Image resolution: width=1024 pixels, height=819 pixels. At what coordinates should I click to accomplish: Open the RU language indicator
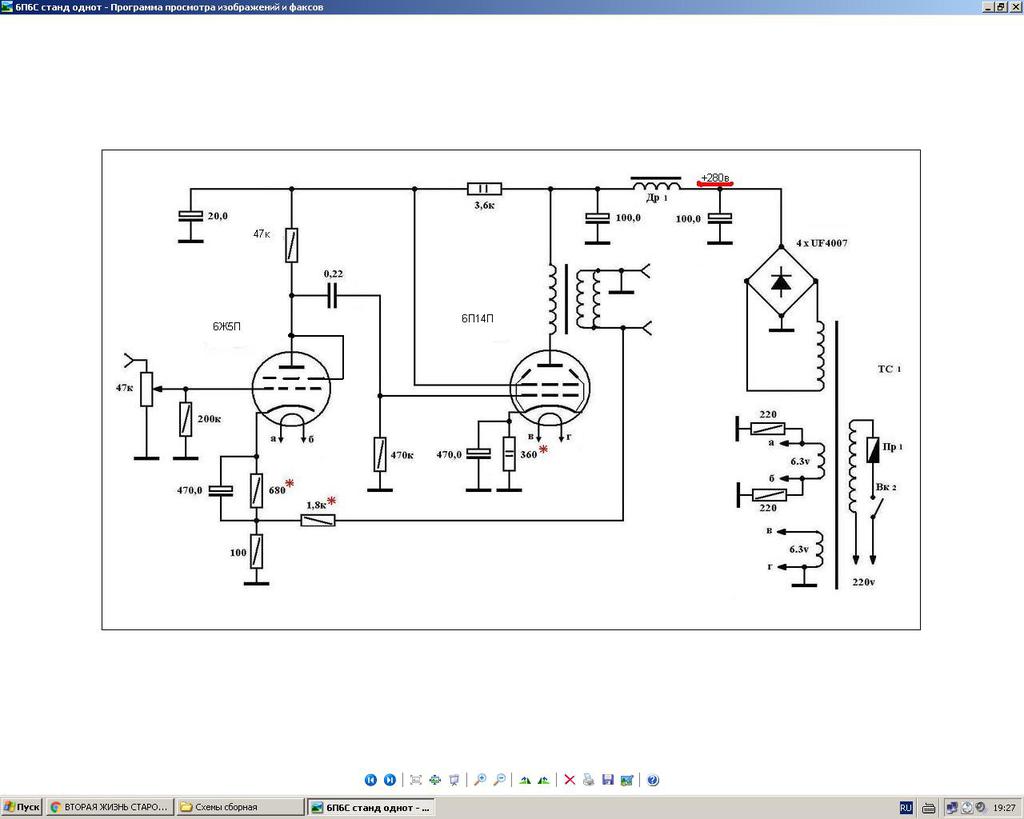click(906, 808)
